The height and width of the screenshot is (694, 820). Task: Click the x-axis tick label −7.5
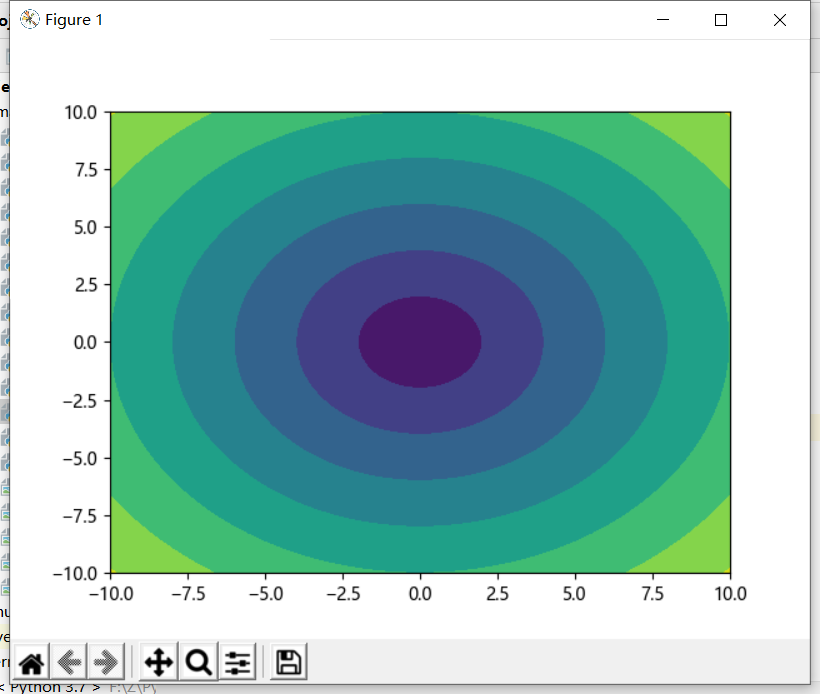188,594
